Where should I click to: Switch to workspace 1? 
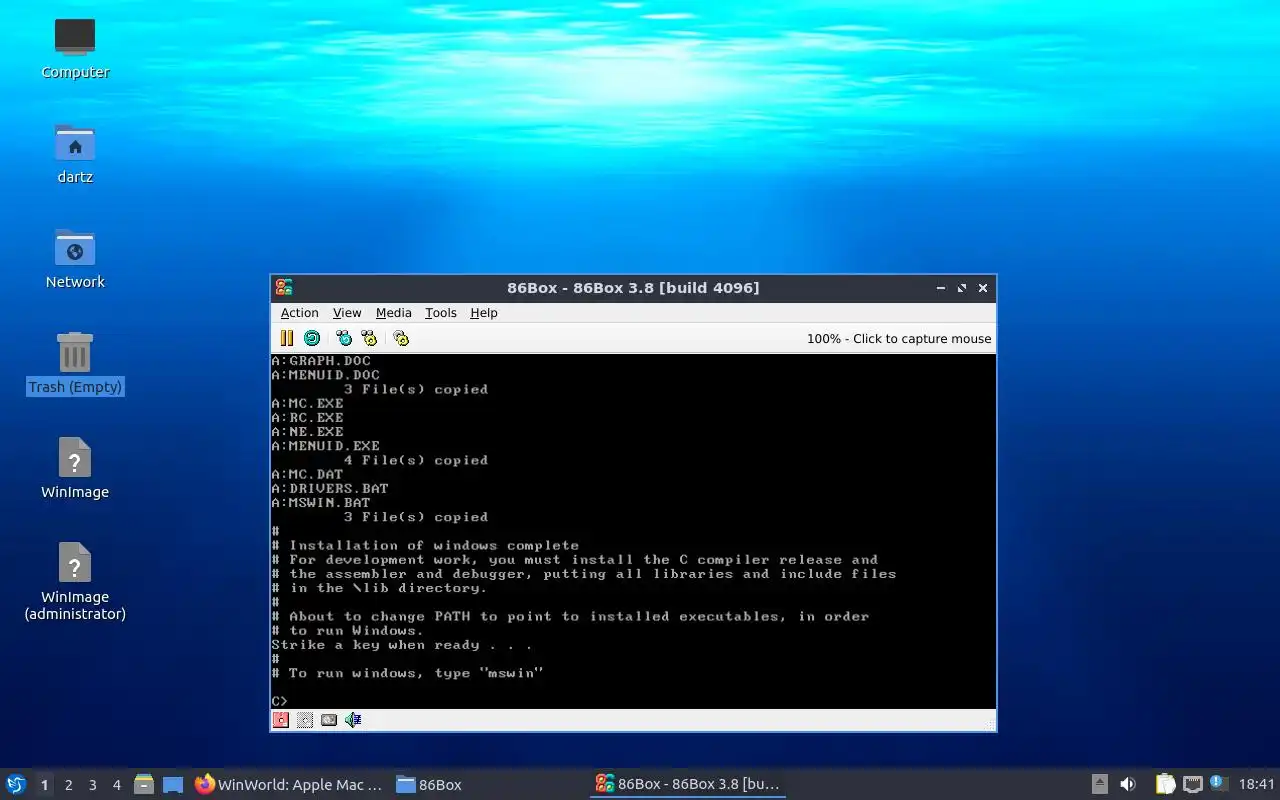(x=44, y=785)
